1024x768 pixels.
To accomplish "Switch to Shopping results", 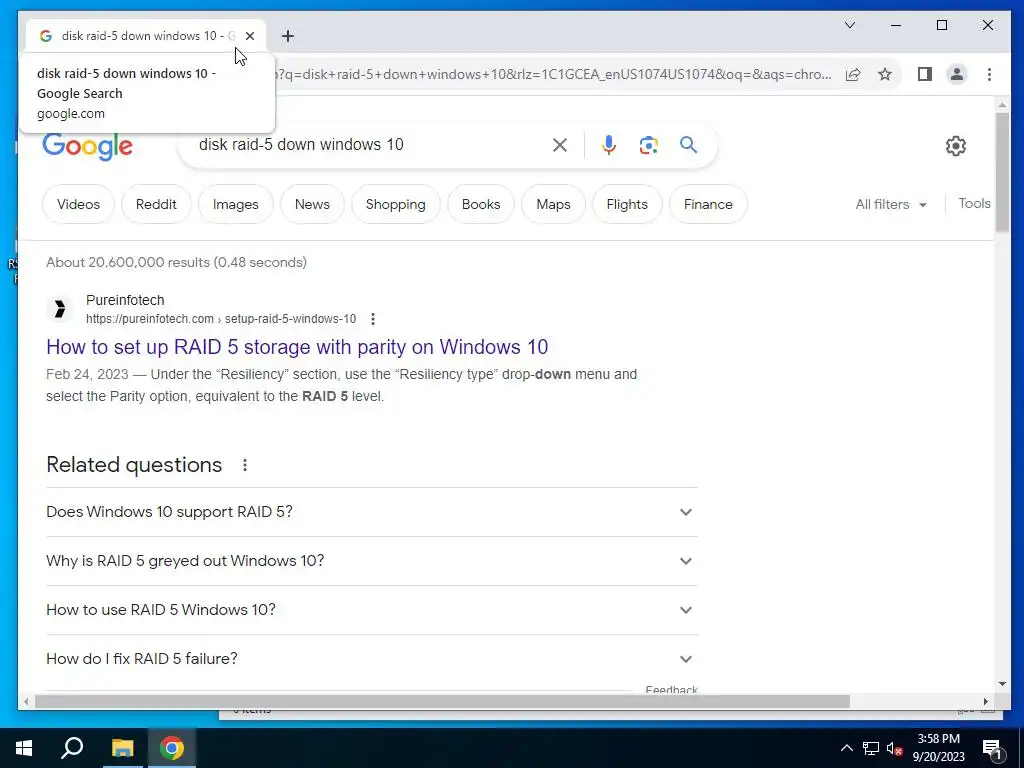I will [396, 204].
